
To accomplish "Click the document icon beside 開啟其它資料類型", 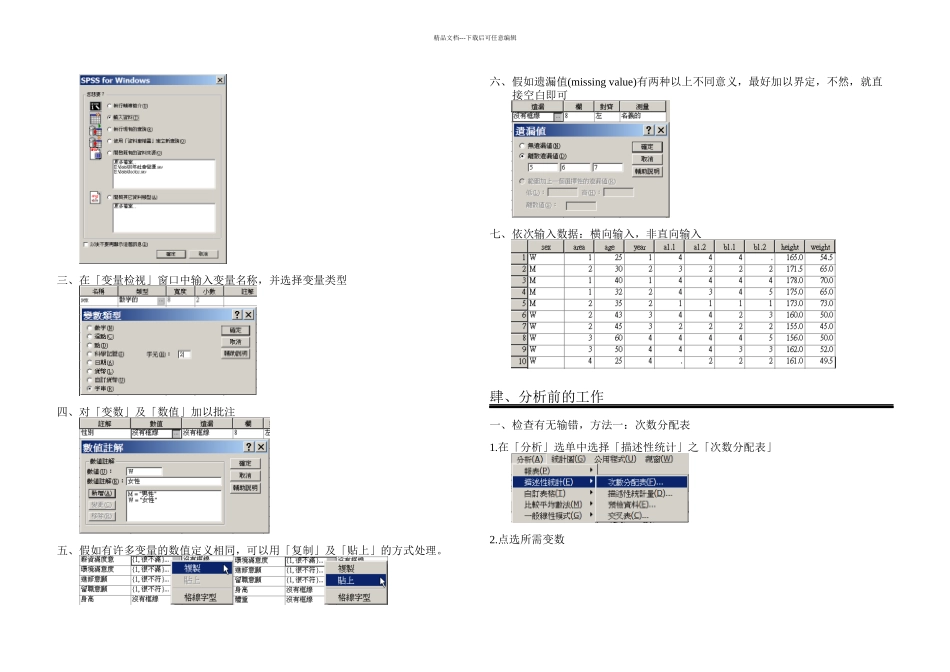I will [95, 198].
